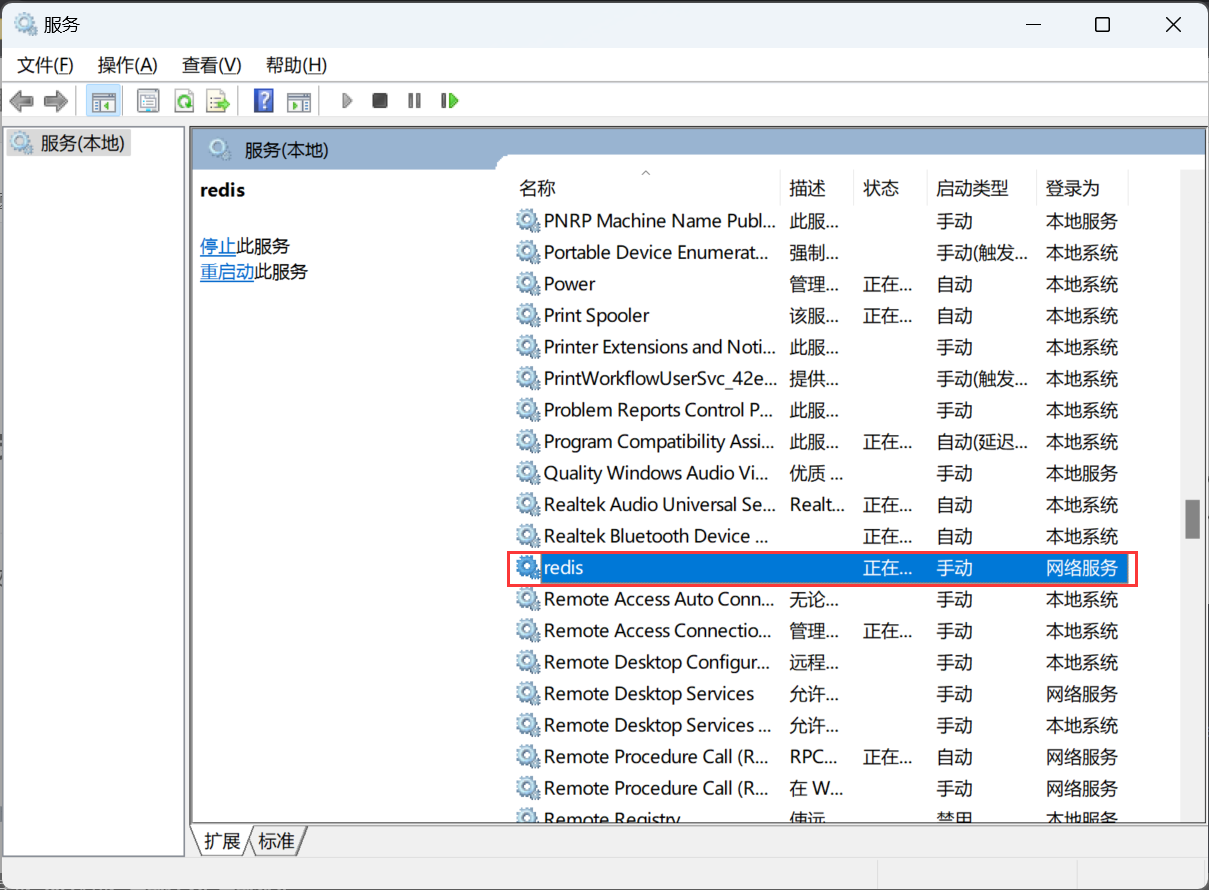Select Remote Access Connectio... service name
1209x890 pixels.
tap(658, 631)
